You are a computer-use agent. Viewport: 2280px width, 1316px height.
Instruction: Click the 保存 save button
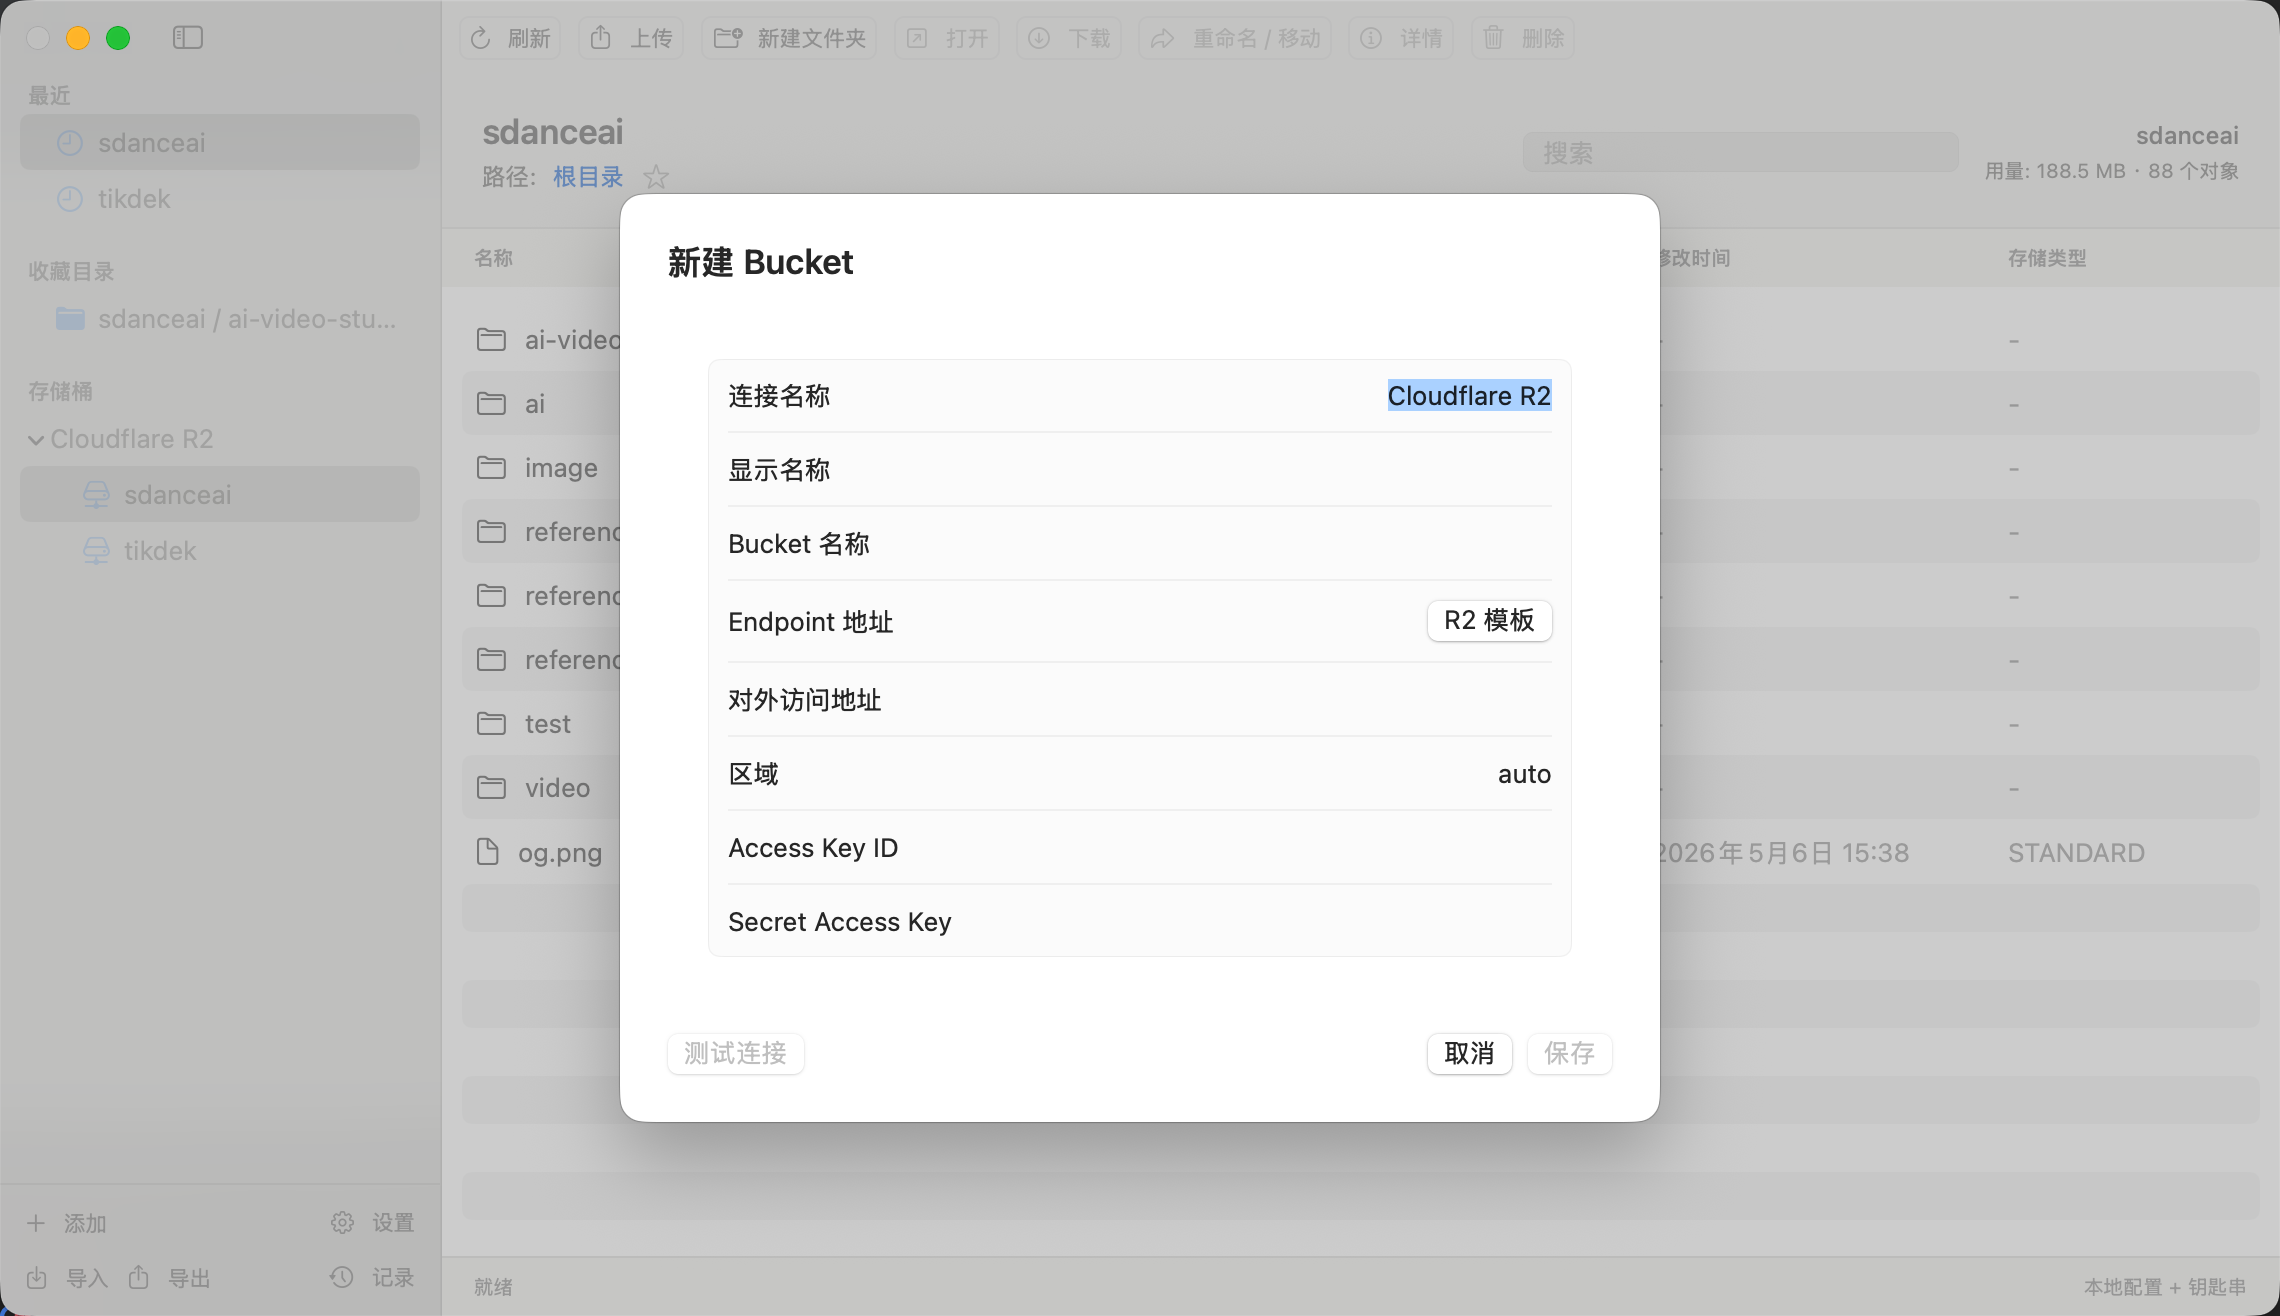[x=1569, y=1053]
